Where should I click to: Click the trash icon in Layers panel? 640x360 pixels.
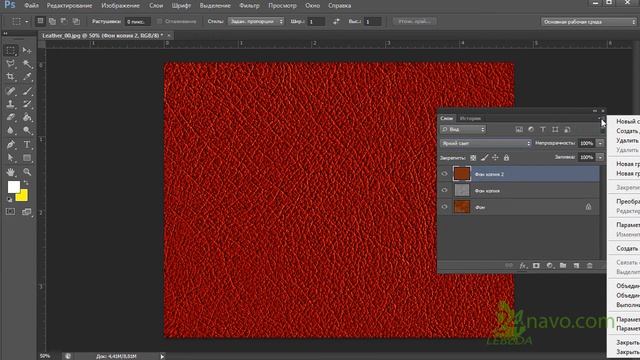click(589, 266)
